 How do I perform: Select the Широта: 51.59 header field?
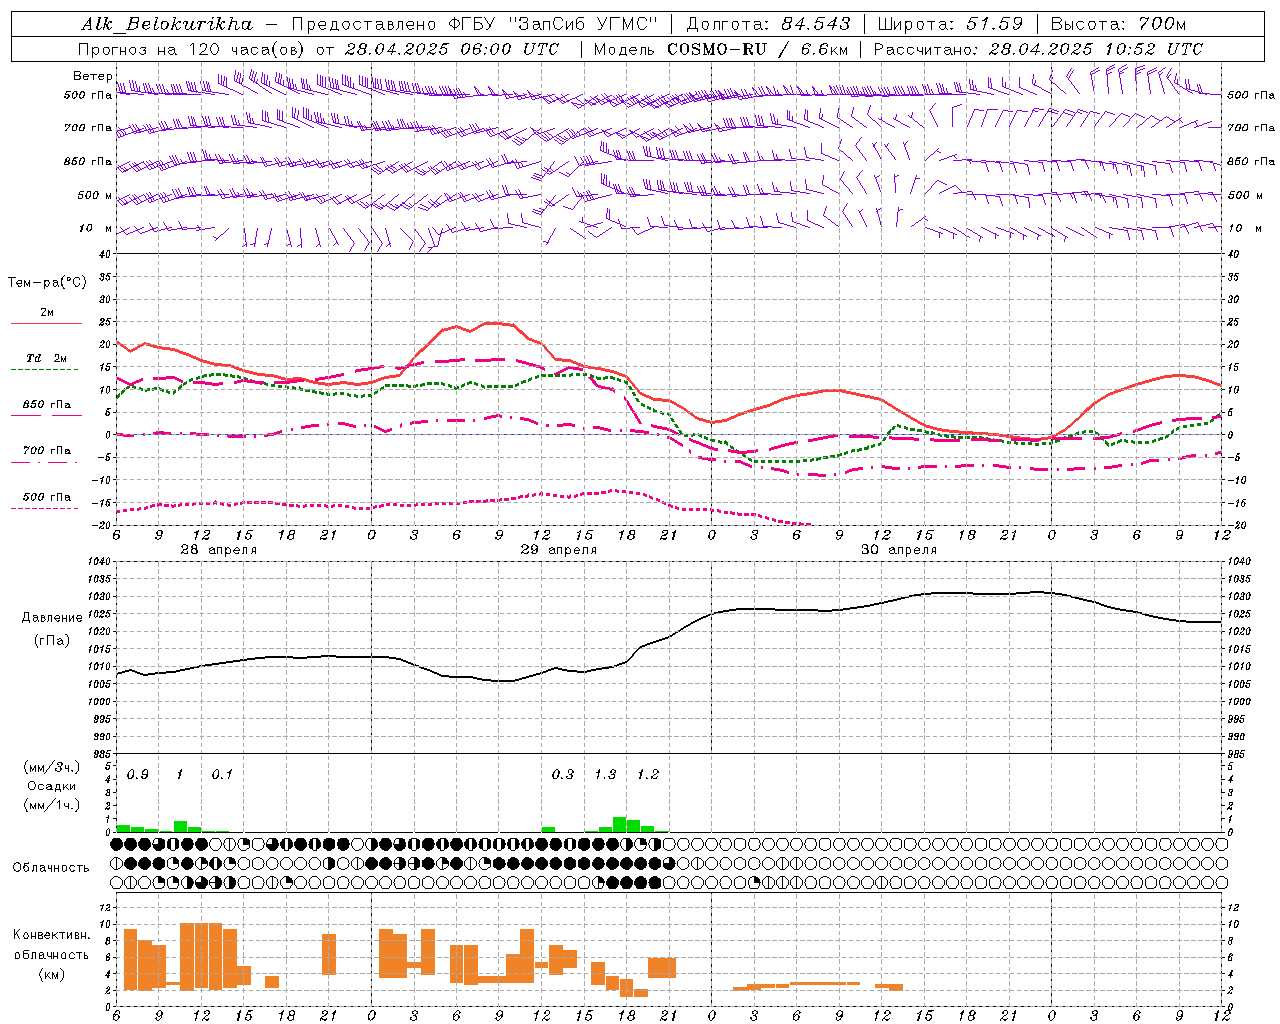pos(950,24)
